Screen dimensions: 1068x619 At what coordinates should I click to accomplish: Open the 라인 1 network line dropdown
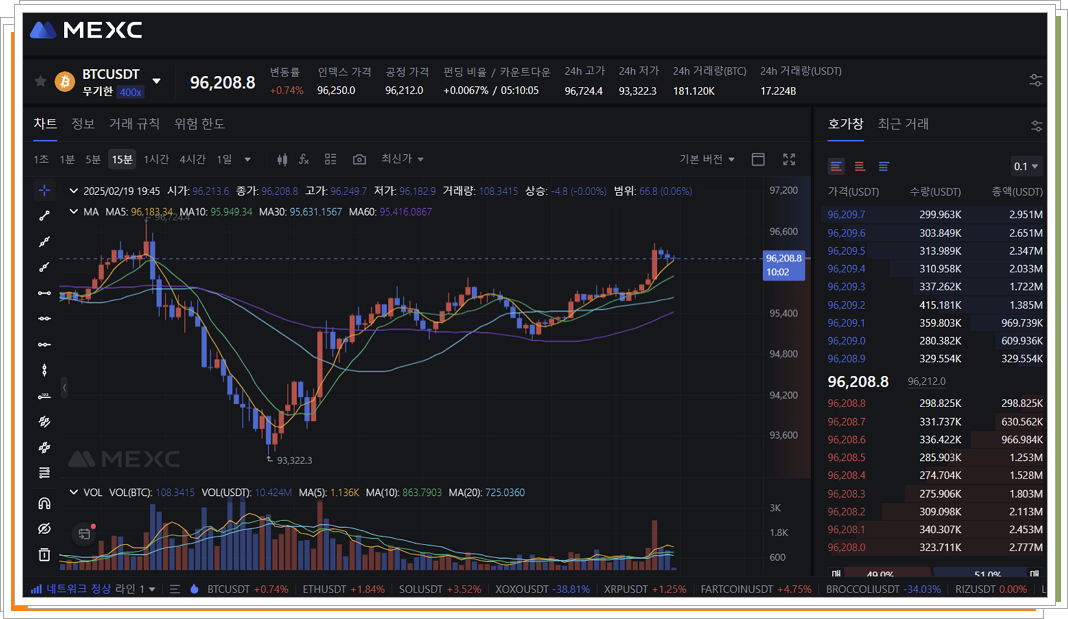pyautogui.click(x=136, y=589)
